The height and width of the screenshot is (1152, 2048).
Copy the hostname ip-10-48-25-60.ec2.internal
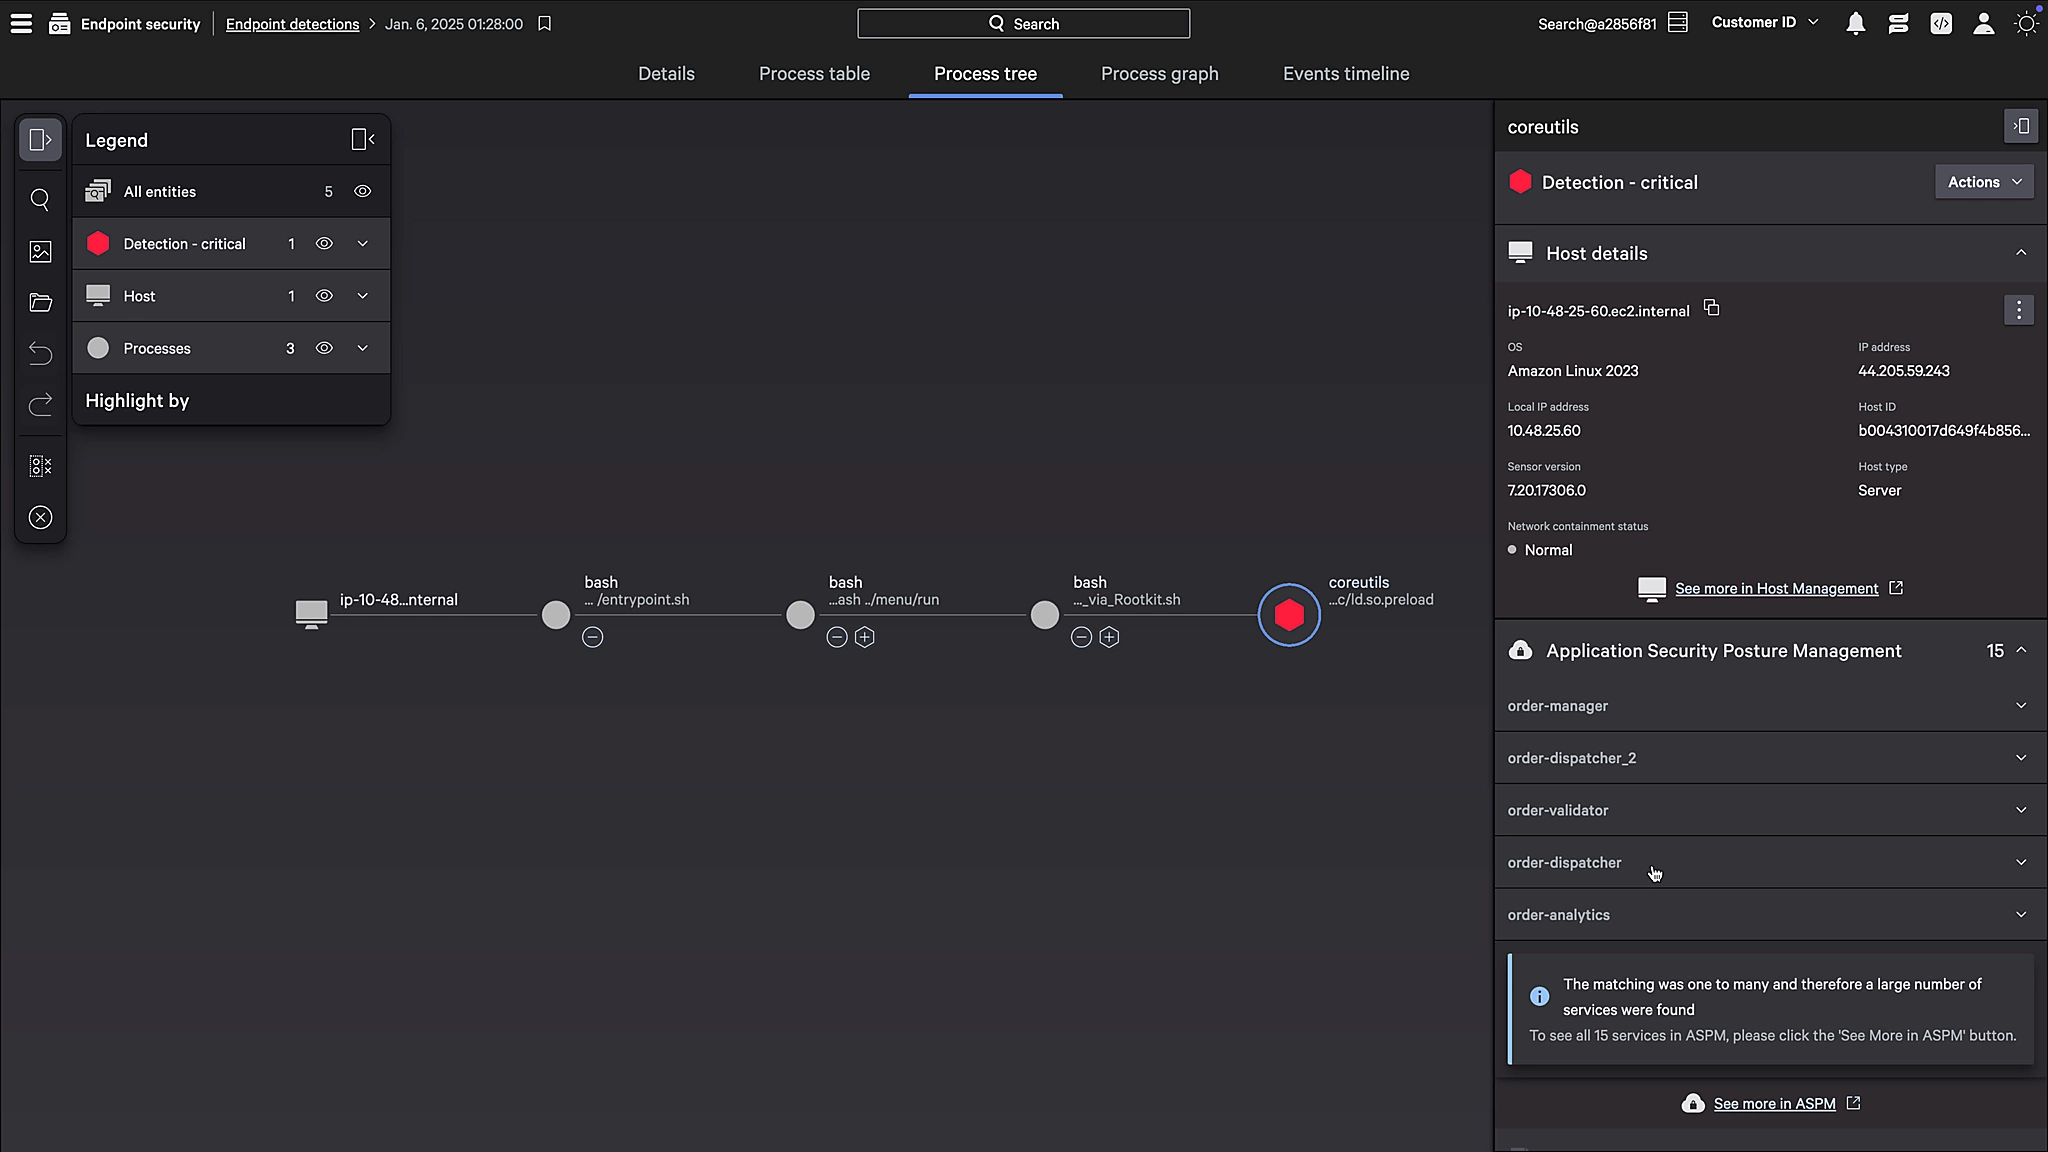point(1711,308)
